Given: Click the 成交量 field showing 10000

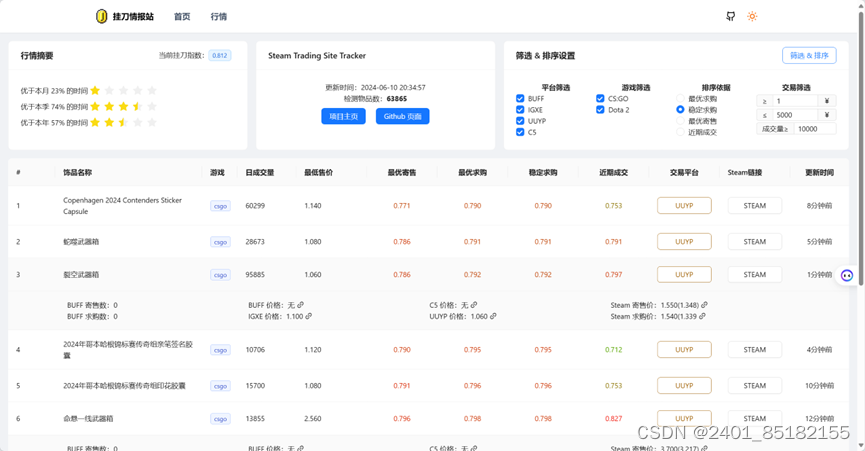Looking at the screenshot, I should tap(815, 129).
